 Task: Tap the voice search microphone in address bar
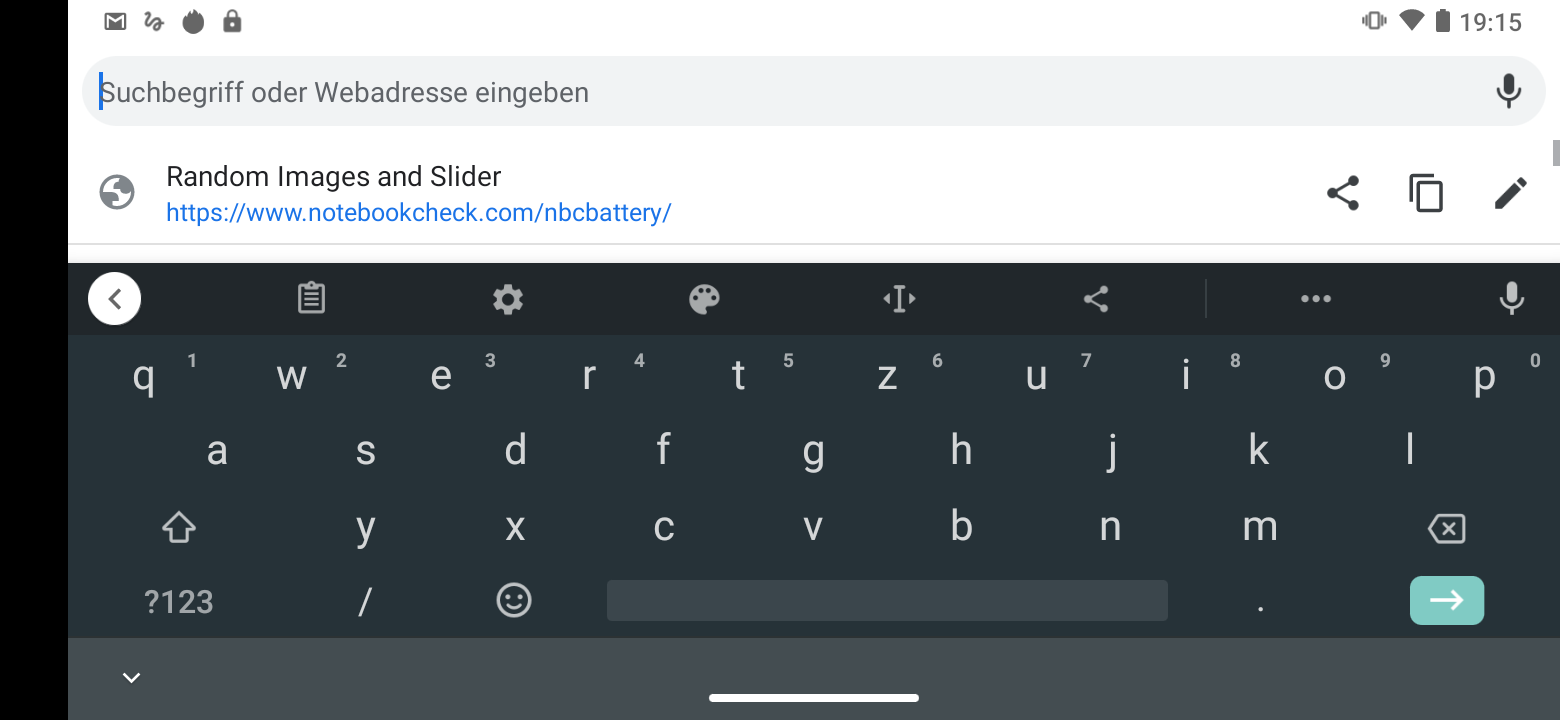pos(1508,91)
